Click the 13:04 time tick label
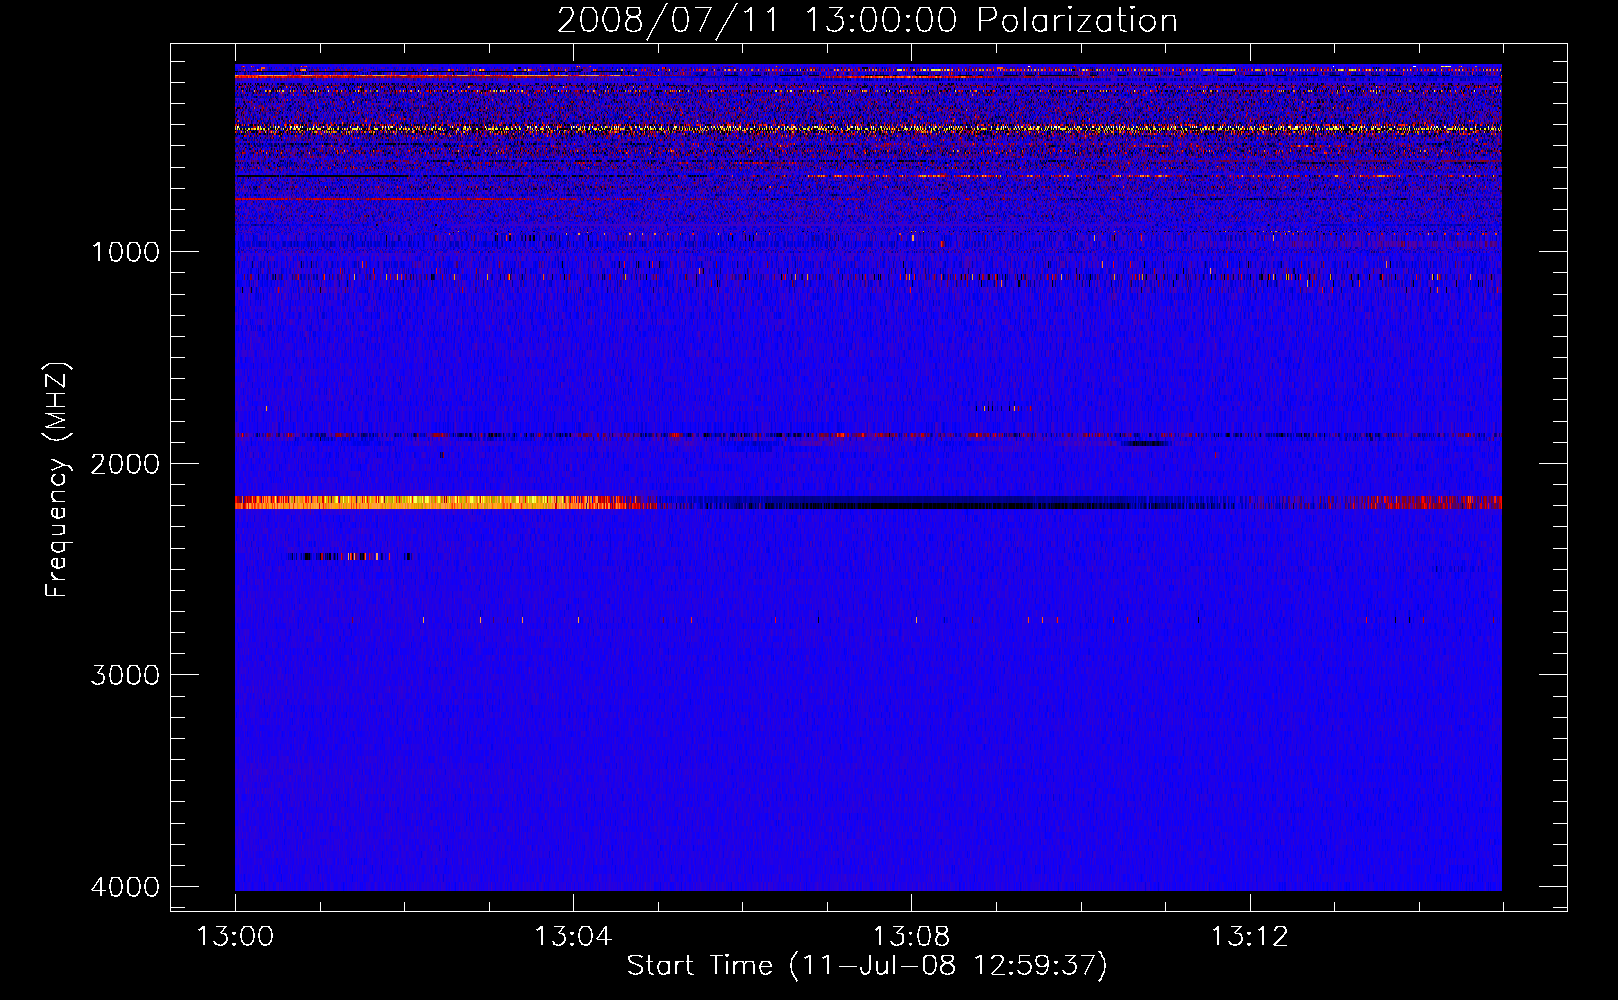Screen dimensions: 1618x1000 click(x=573, y=937)
